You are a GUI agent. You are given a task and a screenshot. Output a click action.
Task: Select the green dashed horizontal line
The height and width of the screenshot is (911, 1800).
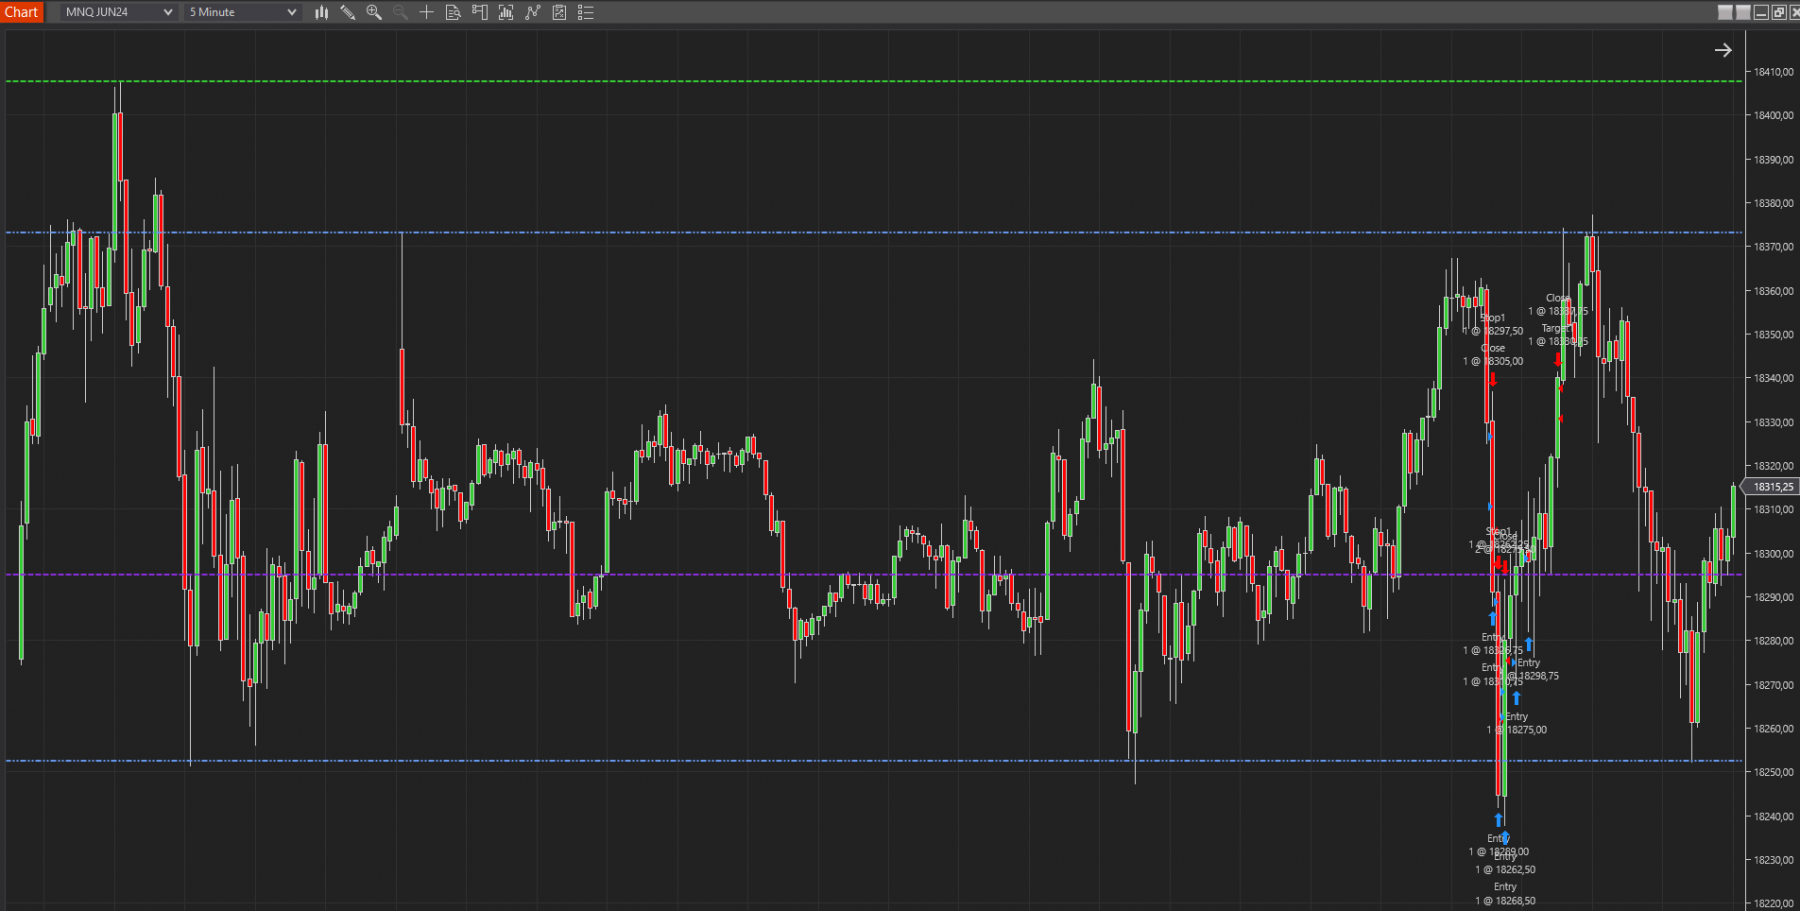(873, 81)
